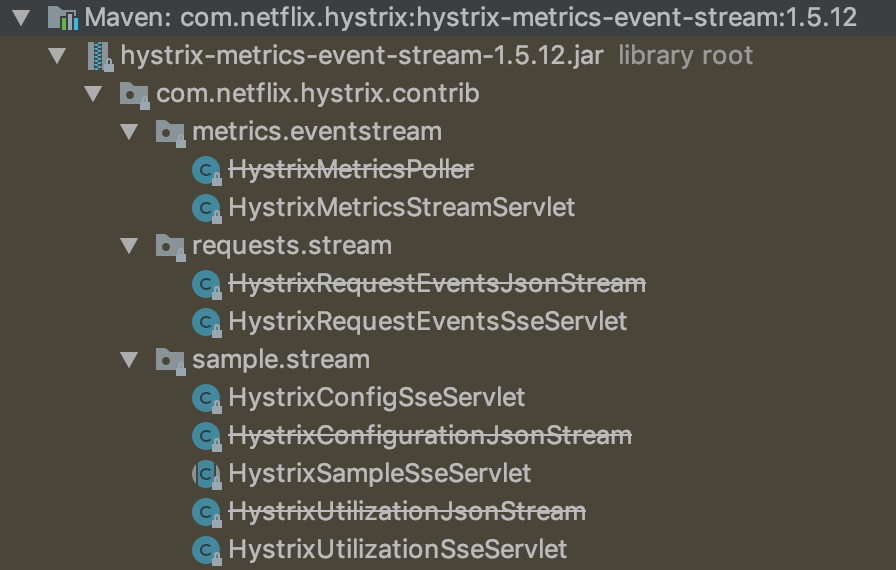Screen dimensions: 896x570
Task: Select deprecated class HystrixConfigurationJsonStream
Action: tap(430, 436)
